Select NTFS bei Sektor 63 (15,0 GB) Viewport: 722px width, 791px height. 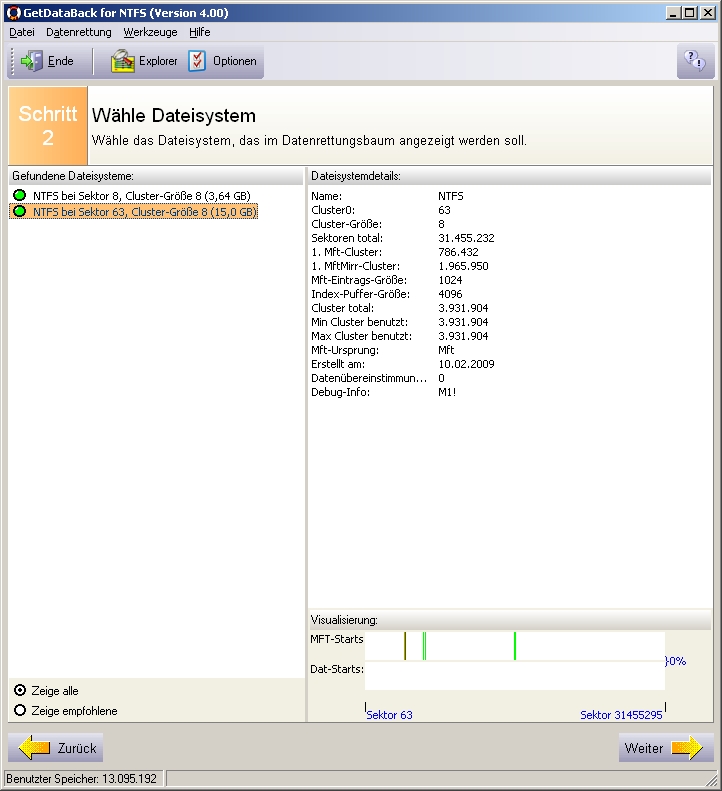(x=145, y=211)
